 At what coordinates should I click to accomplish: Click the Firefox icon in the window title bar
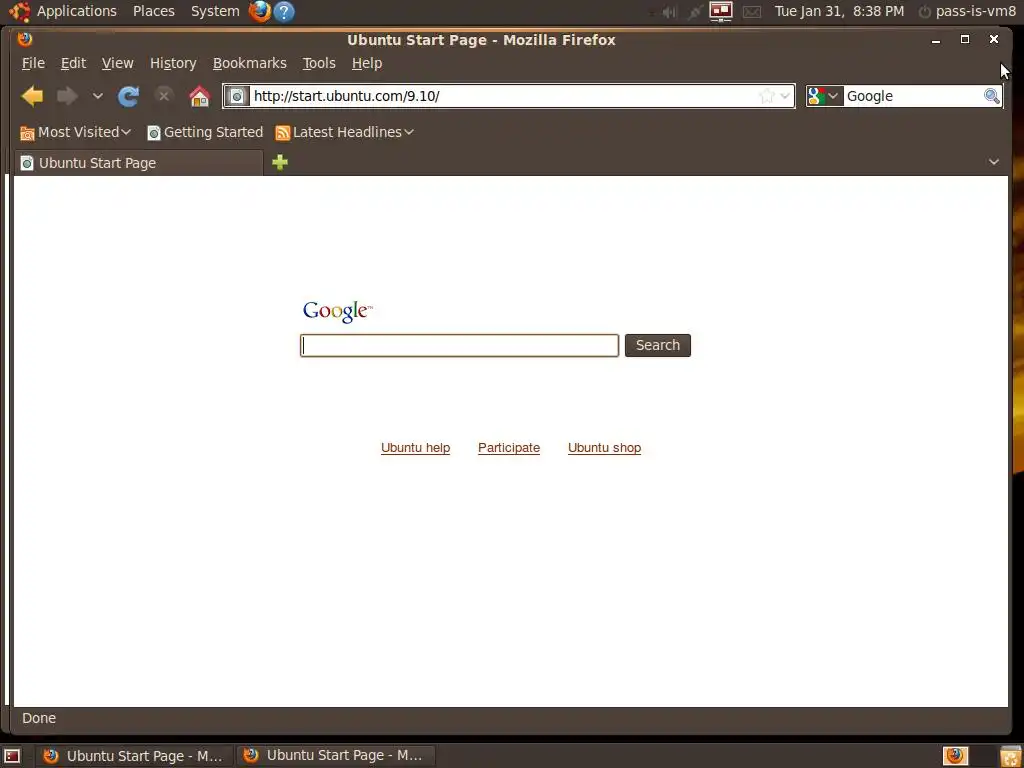coord(25,39)
